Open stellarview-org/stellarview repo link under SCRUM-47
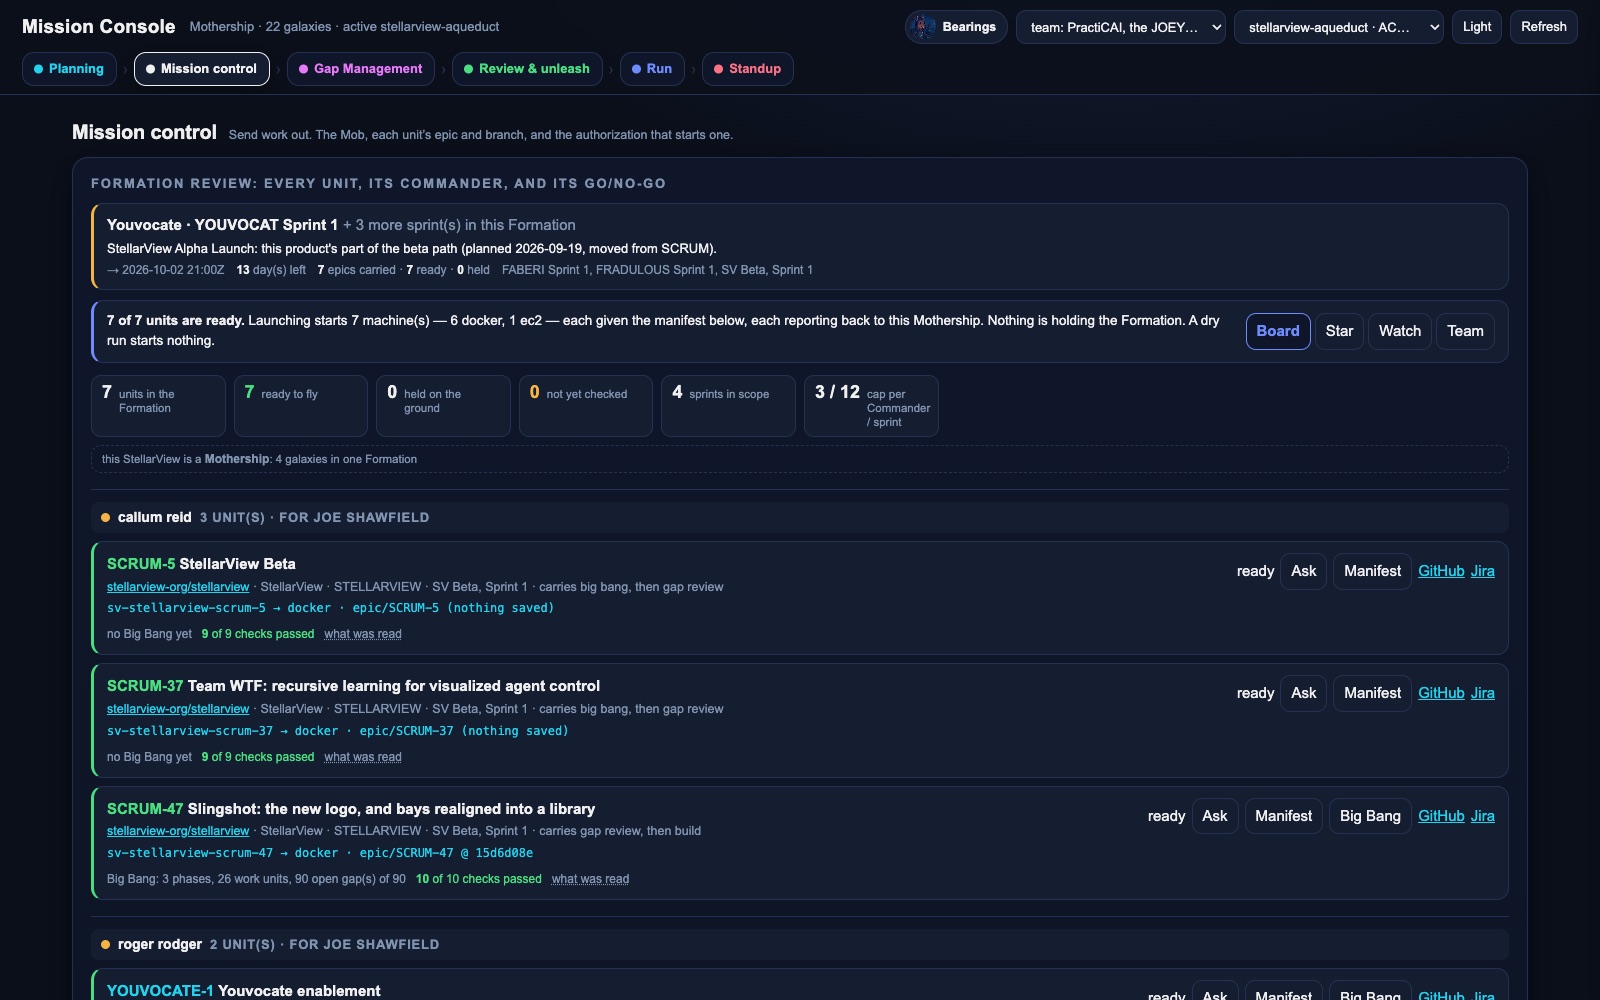1600x1000 pixels. [x=178, y=831]
